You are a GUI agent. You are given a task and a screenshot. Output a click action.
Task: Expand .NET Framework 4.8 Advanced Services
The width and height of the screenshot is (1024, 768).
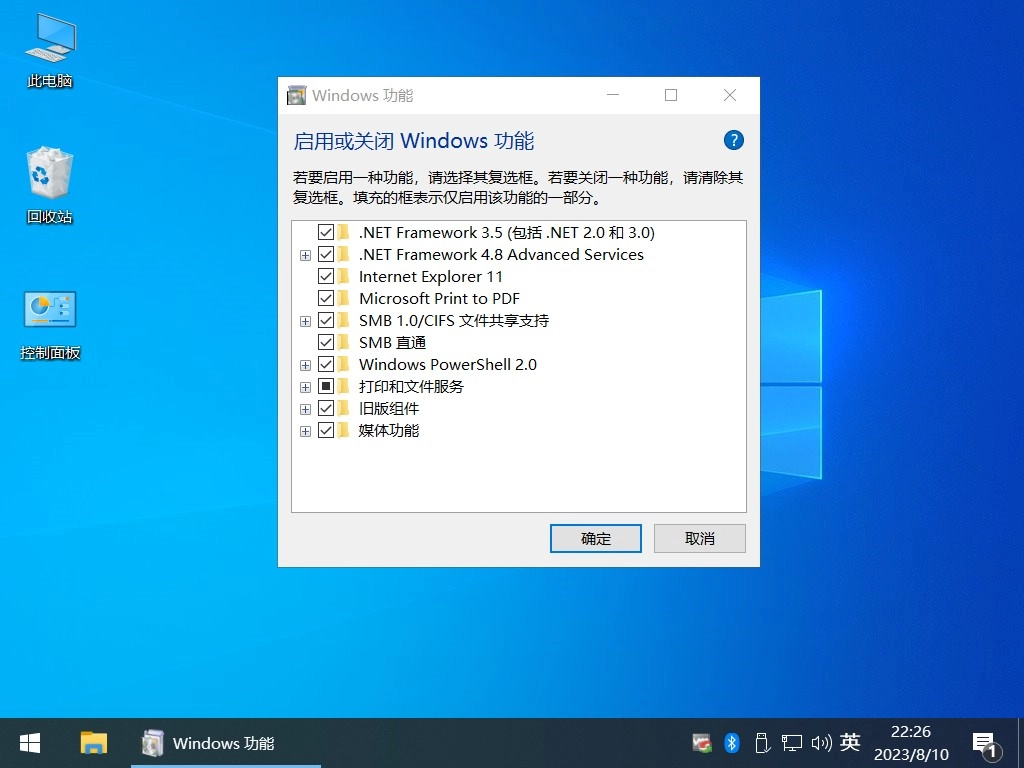coord(306,254)
